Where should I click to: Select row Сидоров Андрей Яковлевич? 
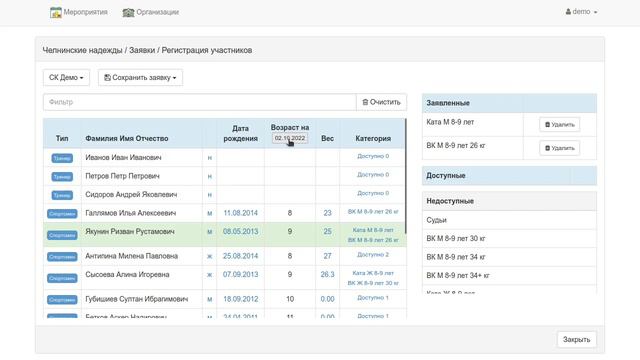click(x=225, y=195)
